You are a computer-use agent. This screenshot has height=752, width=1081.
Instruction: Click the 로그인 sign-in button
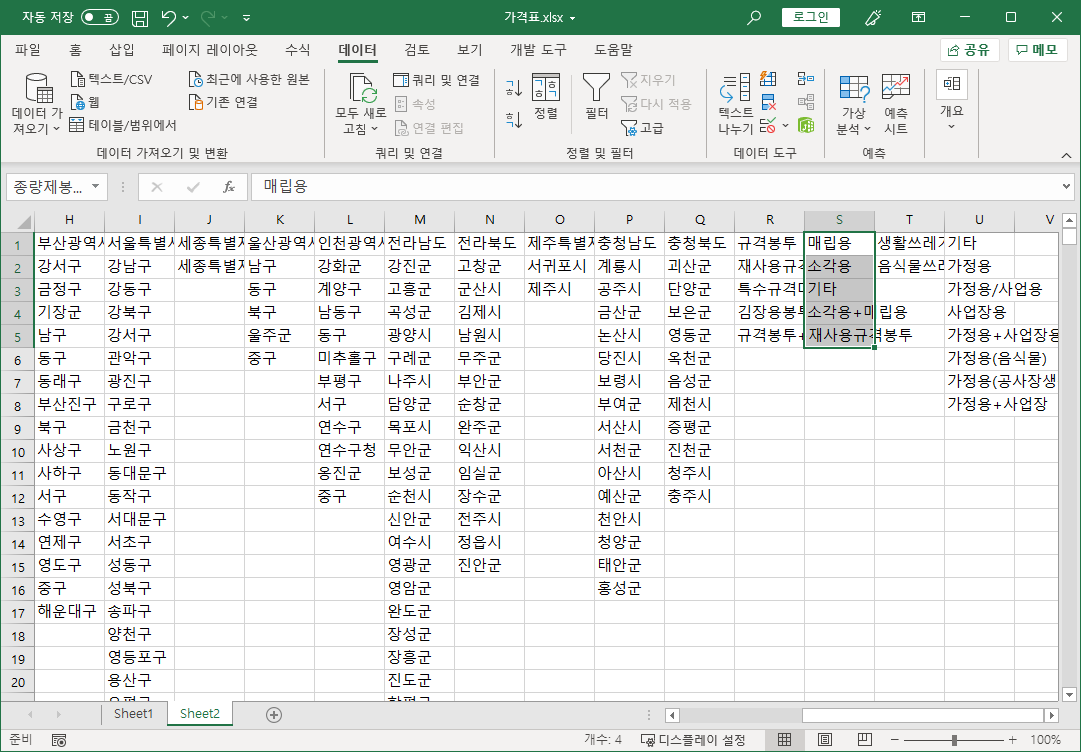811,17
